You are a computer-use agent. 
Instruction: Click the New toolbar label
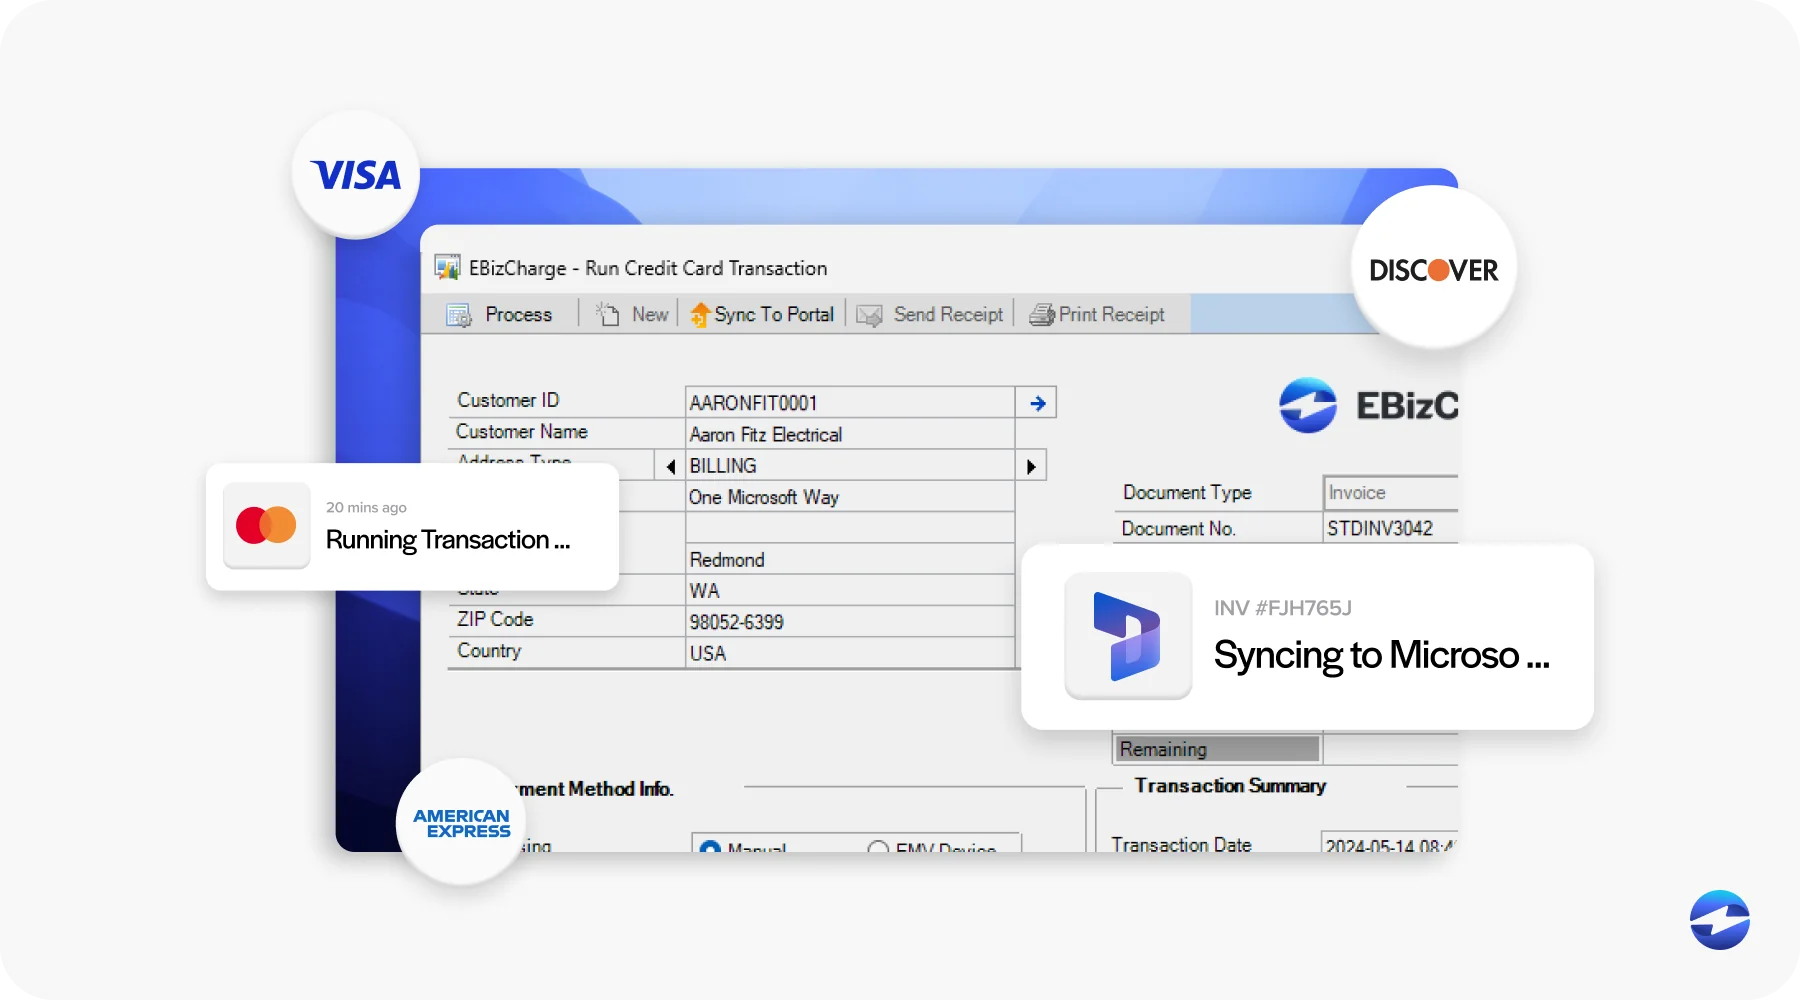point(650,314)
